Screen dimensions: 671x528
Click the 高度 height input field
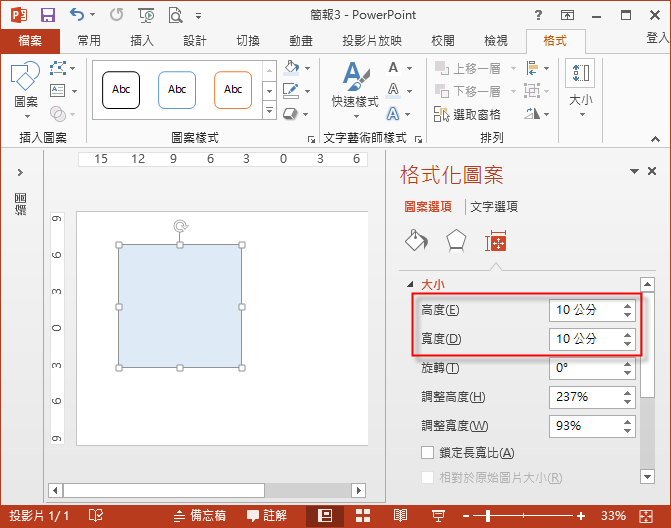[592, 310]
